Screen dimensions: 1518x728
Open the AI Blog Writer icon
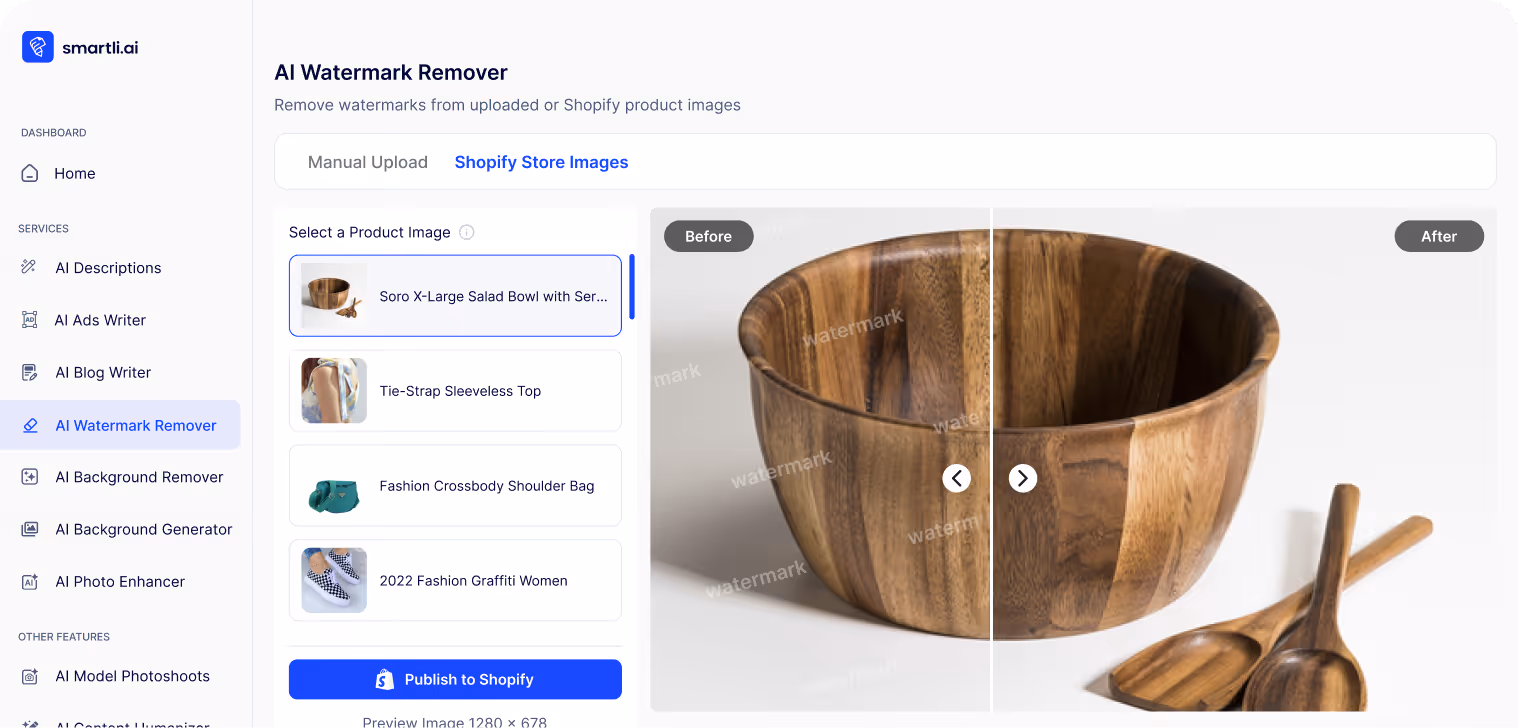coord(29,372)
